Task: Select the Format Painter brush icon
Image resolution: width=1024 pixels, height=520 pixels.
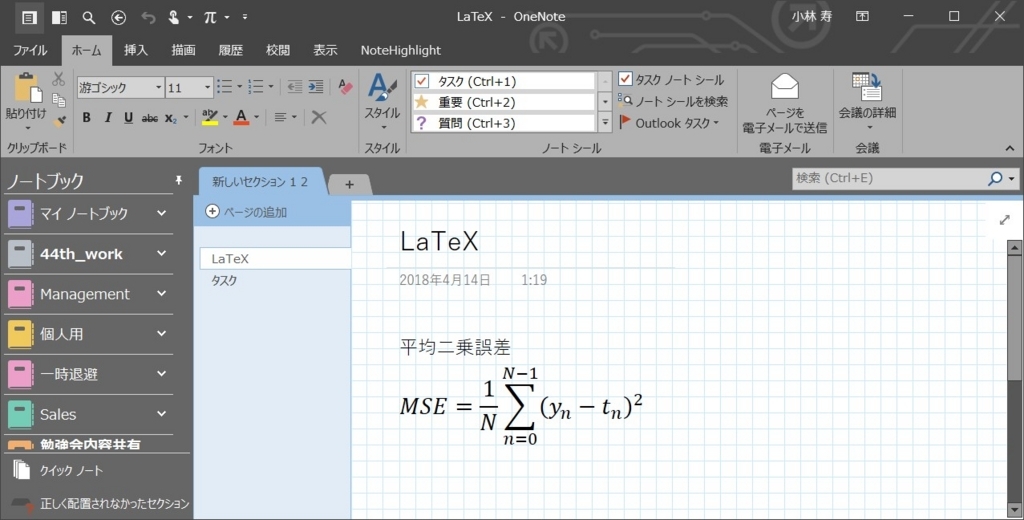Action: [59, 121]
